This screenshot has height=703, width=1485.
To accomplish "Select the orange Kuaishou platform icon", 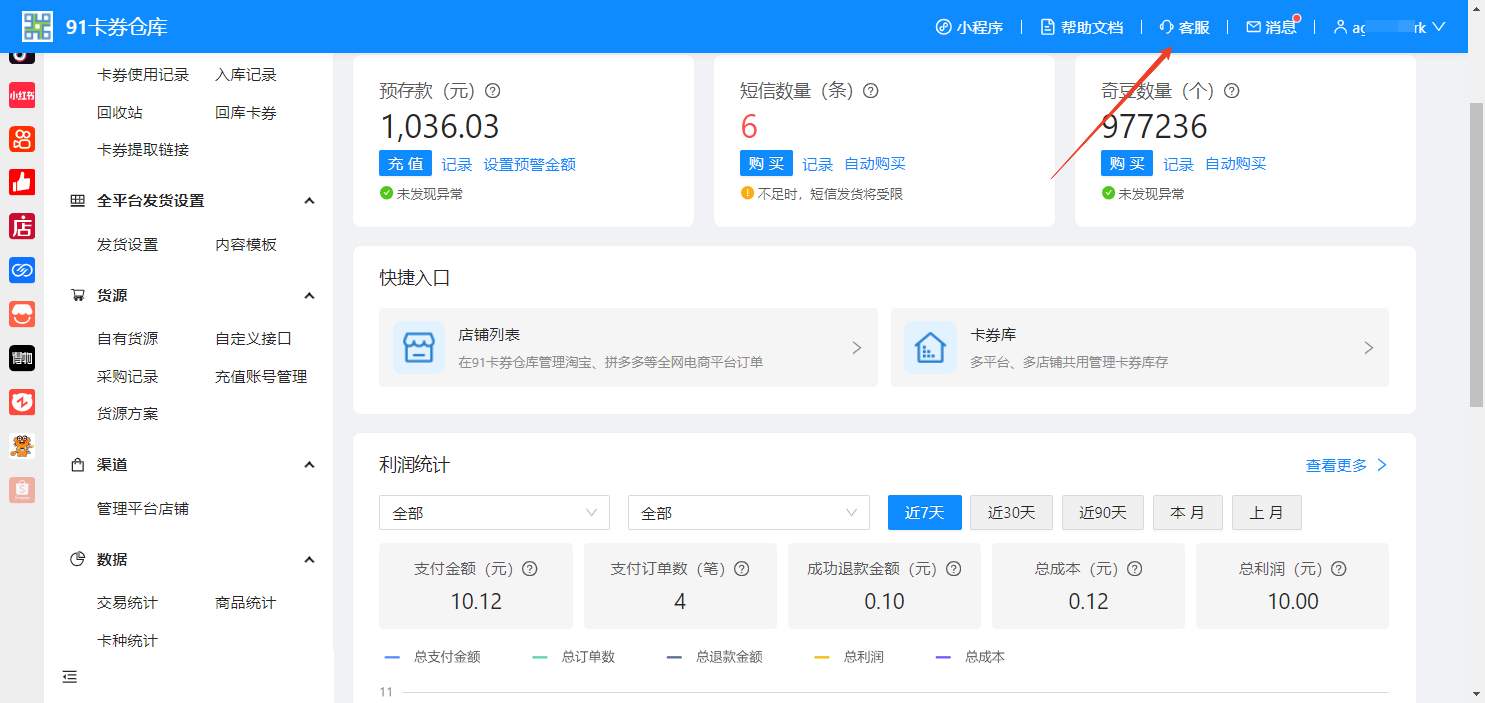I will tap(22, 139).
